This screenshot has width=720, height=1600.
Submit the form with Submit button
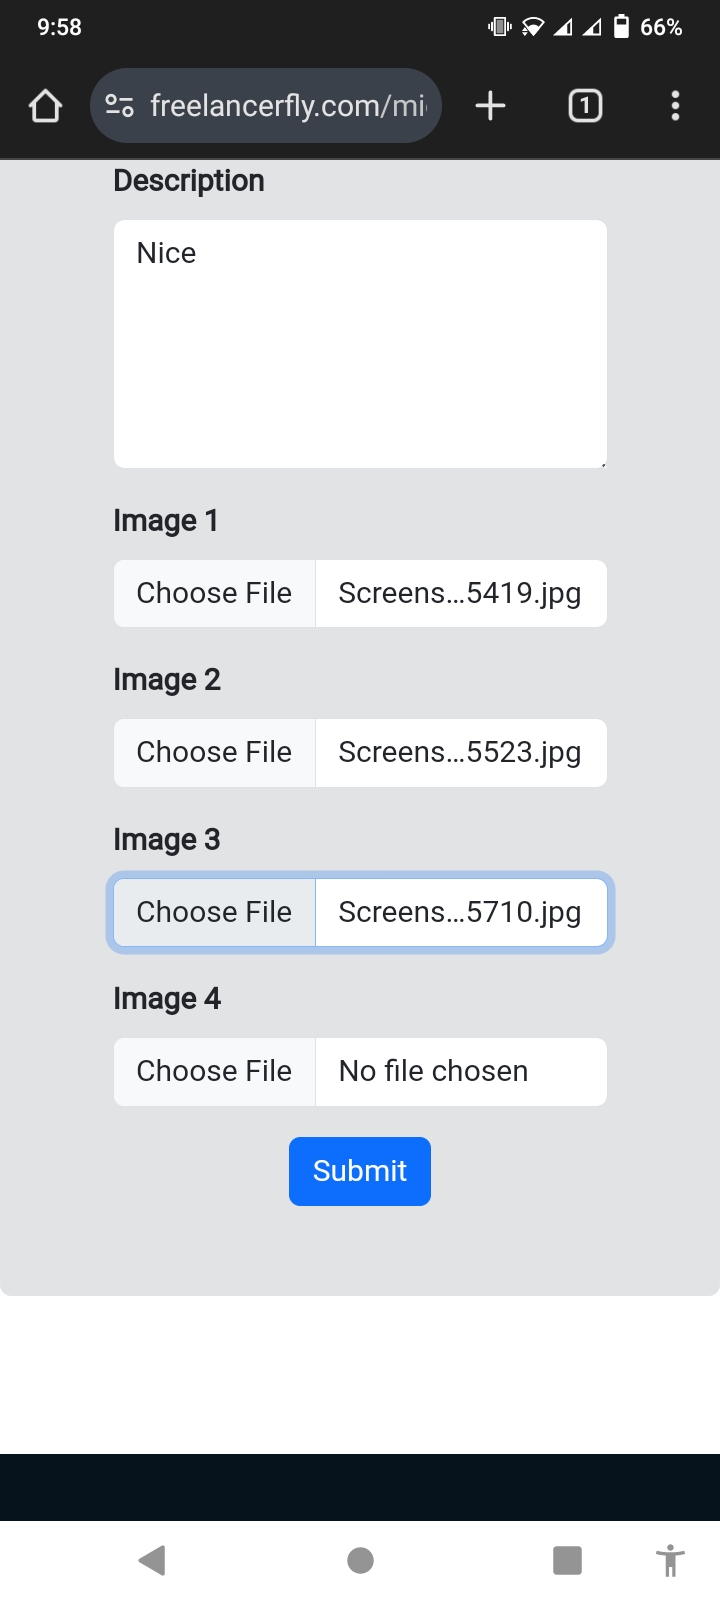360,1171
